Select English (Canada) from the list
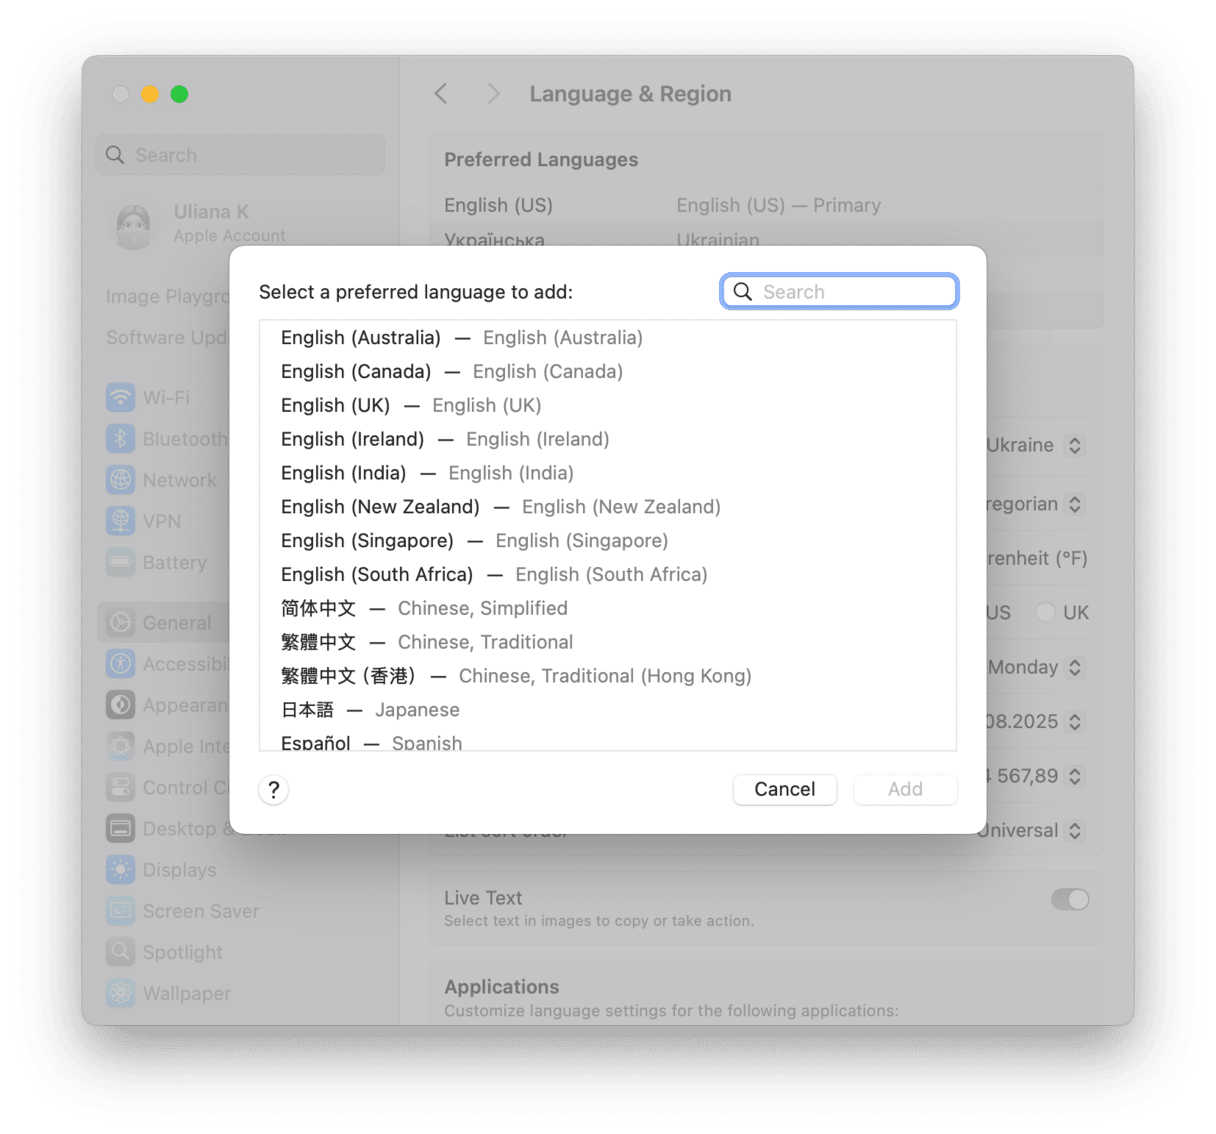The image size is (1216, 1134). pyautogui.click(x=608, y=372)
